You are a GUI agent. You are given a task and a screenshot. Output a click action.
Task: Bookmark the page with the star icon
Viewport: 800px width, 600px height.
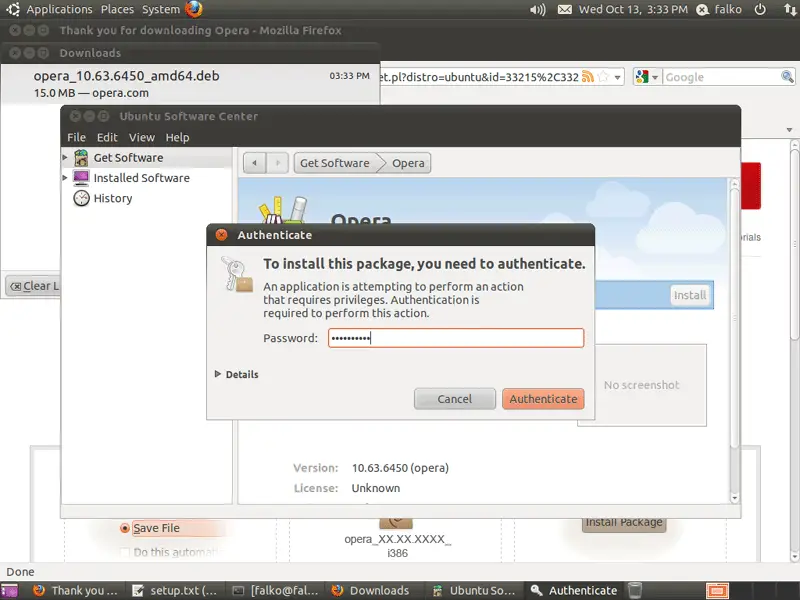(x=603, y=77)
